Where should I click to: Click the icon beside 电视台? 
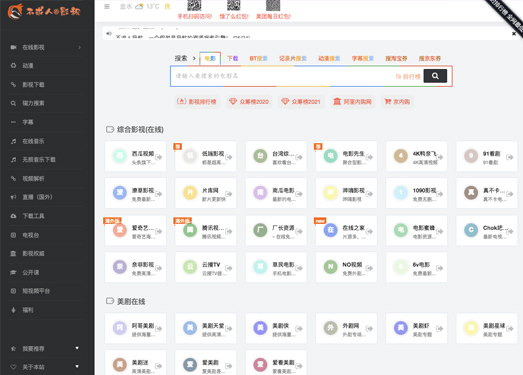tap(13, 235)
